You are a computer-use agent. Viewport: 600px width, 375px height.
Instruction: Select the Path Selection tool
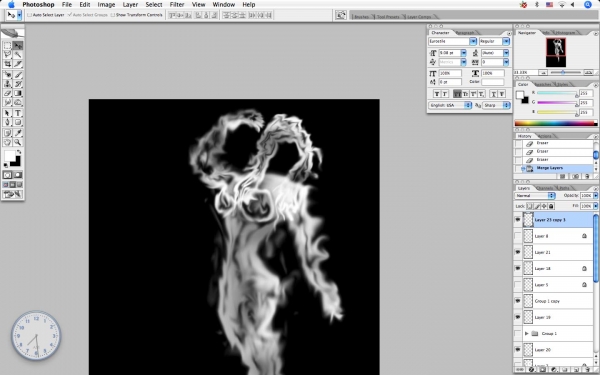coord(7,113)
